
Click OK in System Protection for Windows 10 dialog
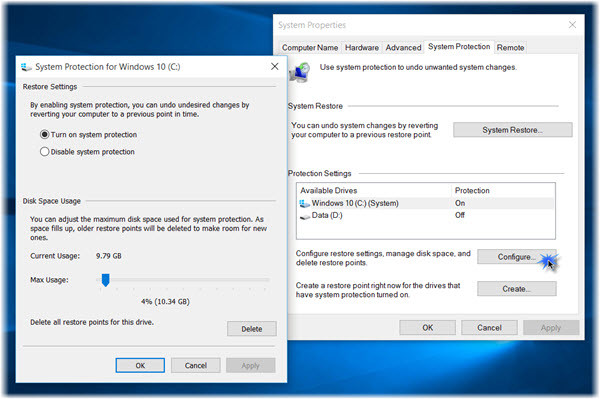point(140,365)
